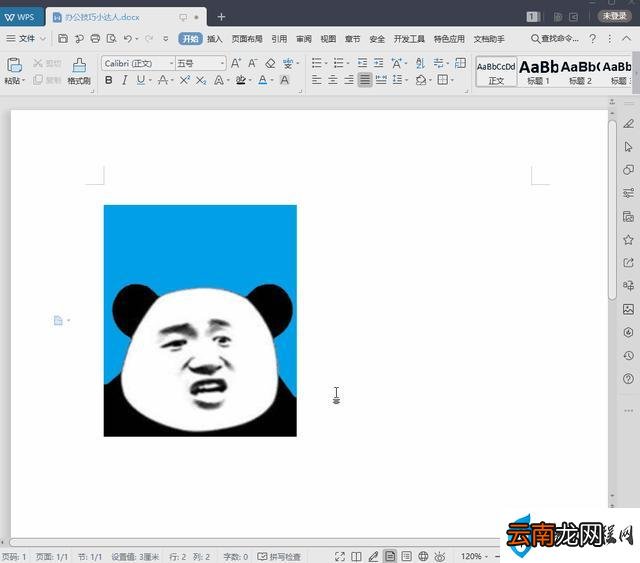Image resolution: width=640 pixels, height=563 pixels.
Task: Open the 引用 (References) tab
Action: [x=279, y=39]
